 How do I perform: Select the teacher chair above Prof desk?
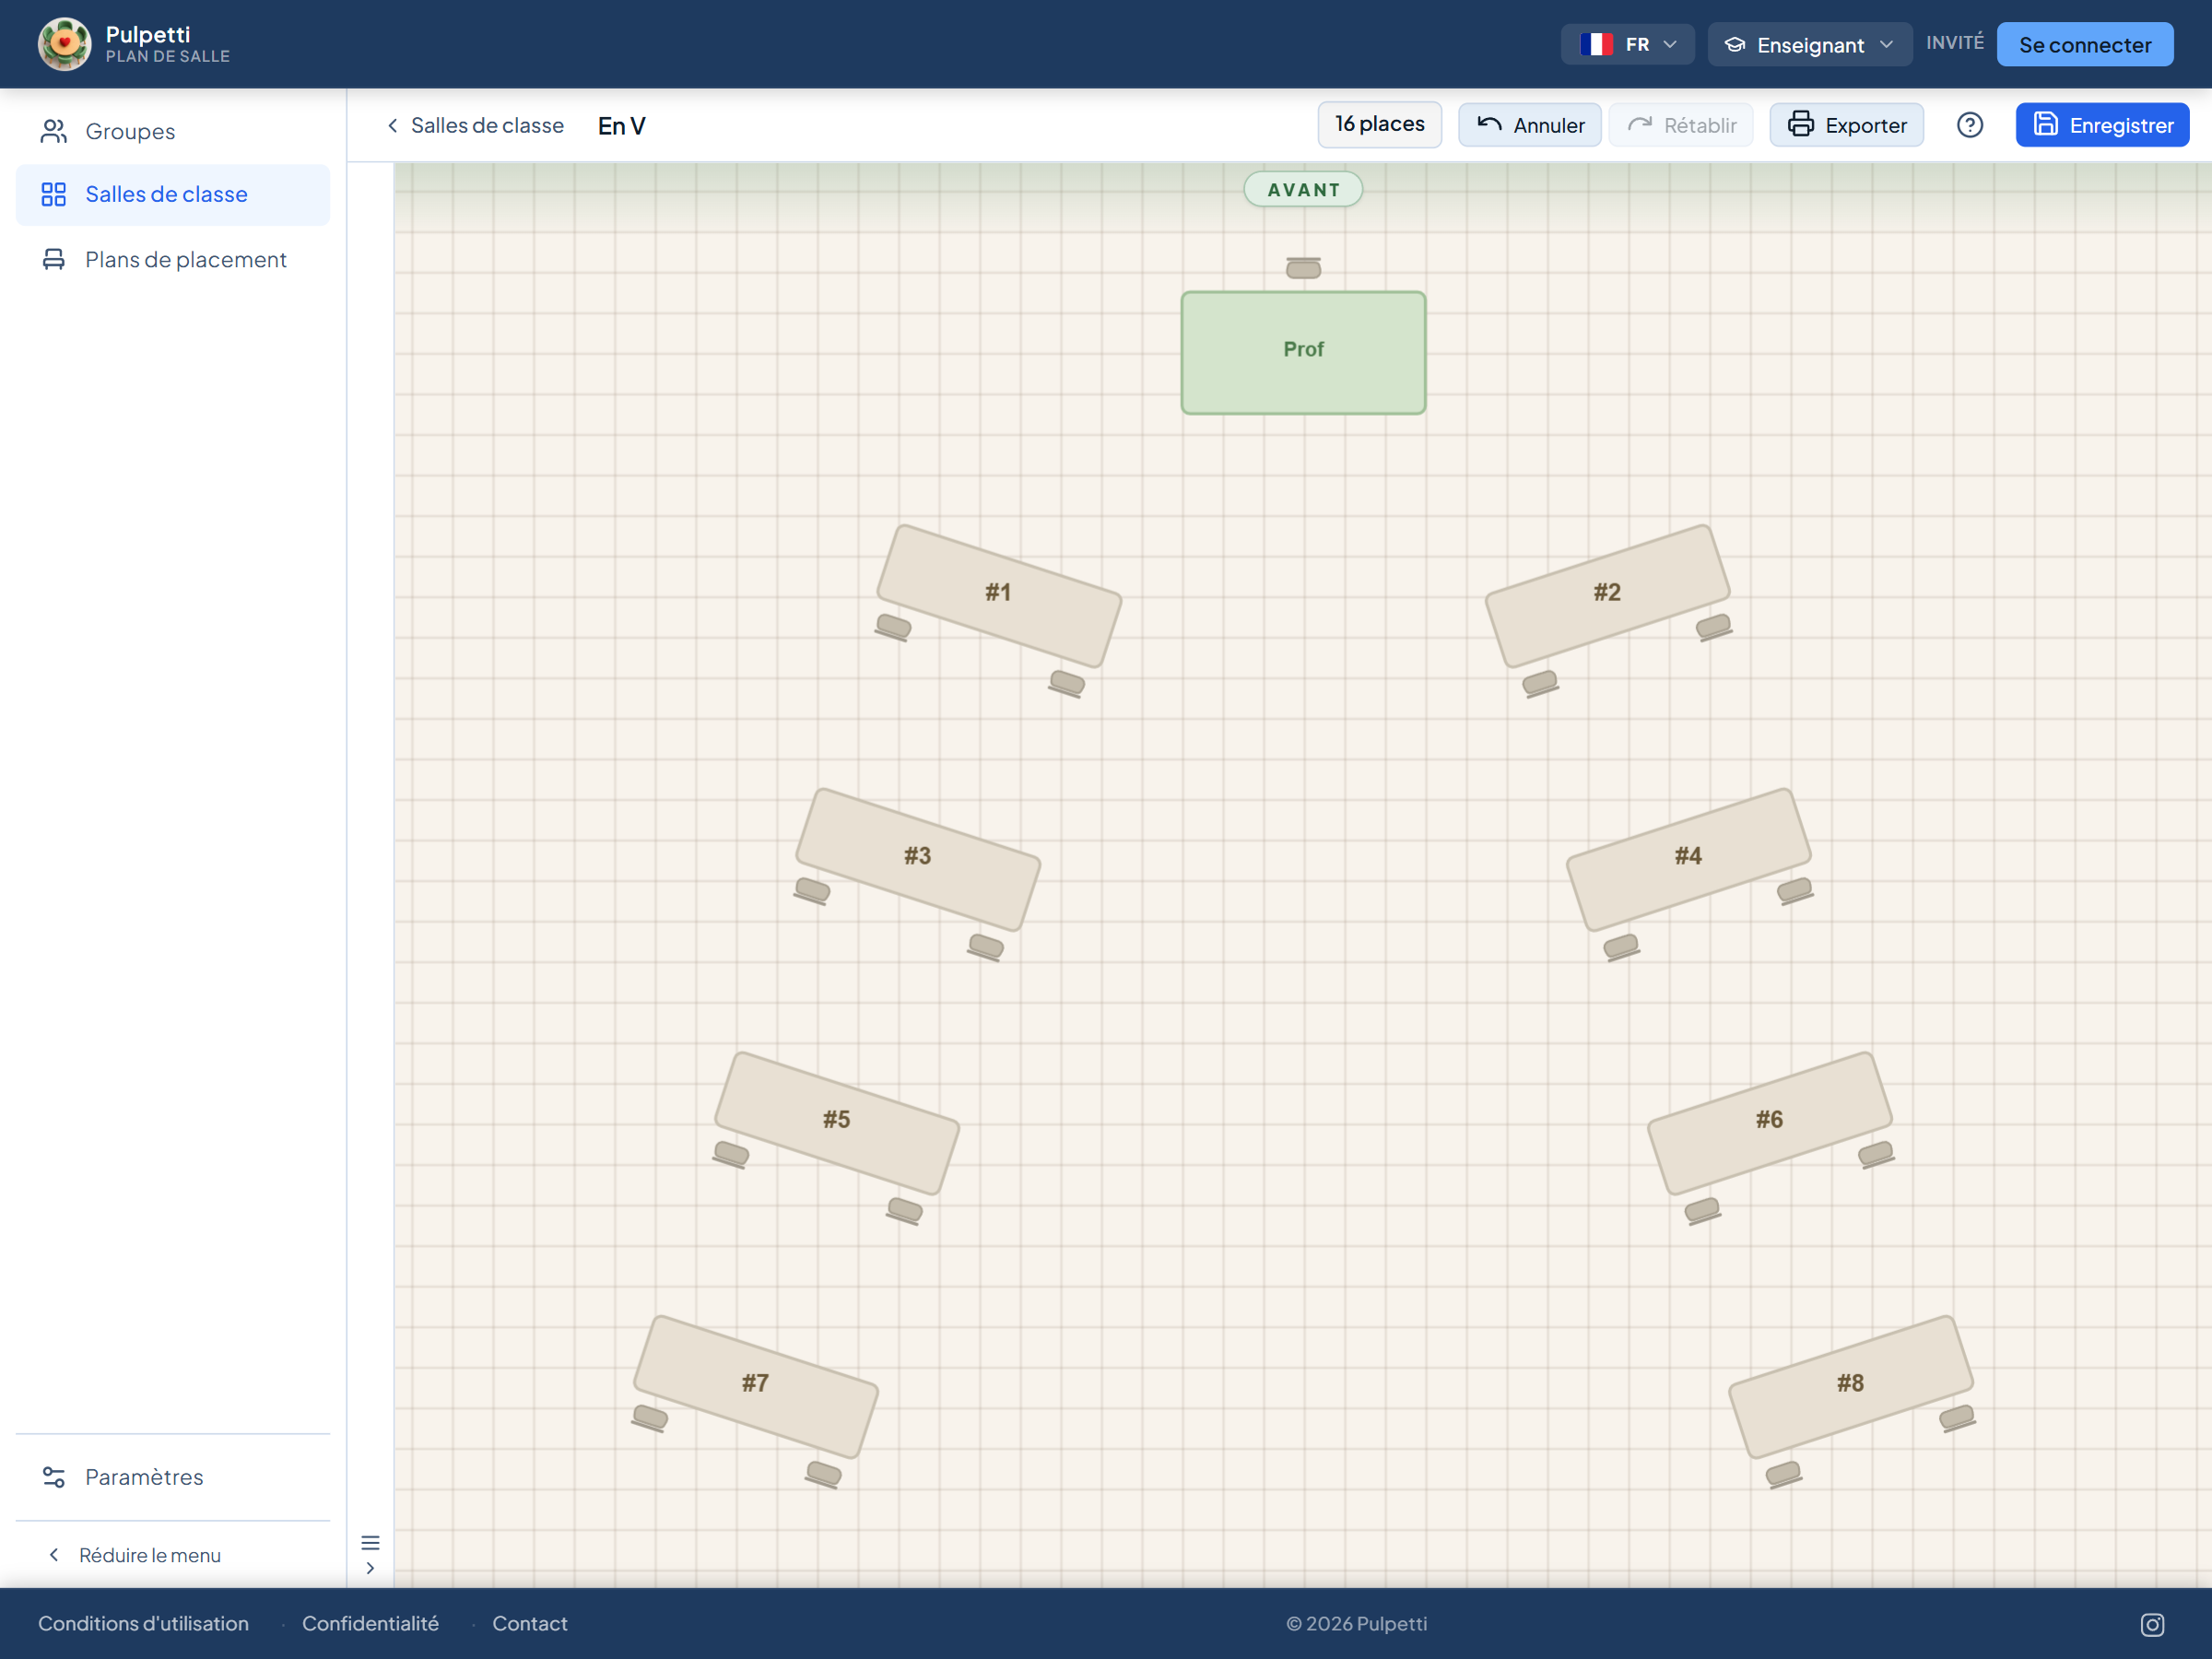[1303, 268]
